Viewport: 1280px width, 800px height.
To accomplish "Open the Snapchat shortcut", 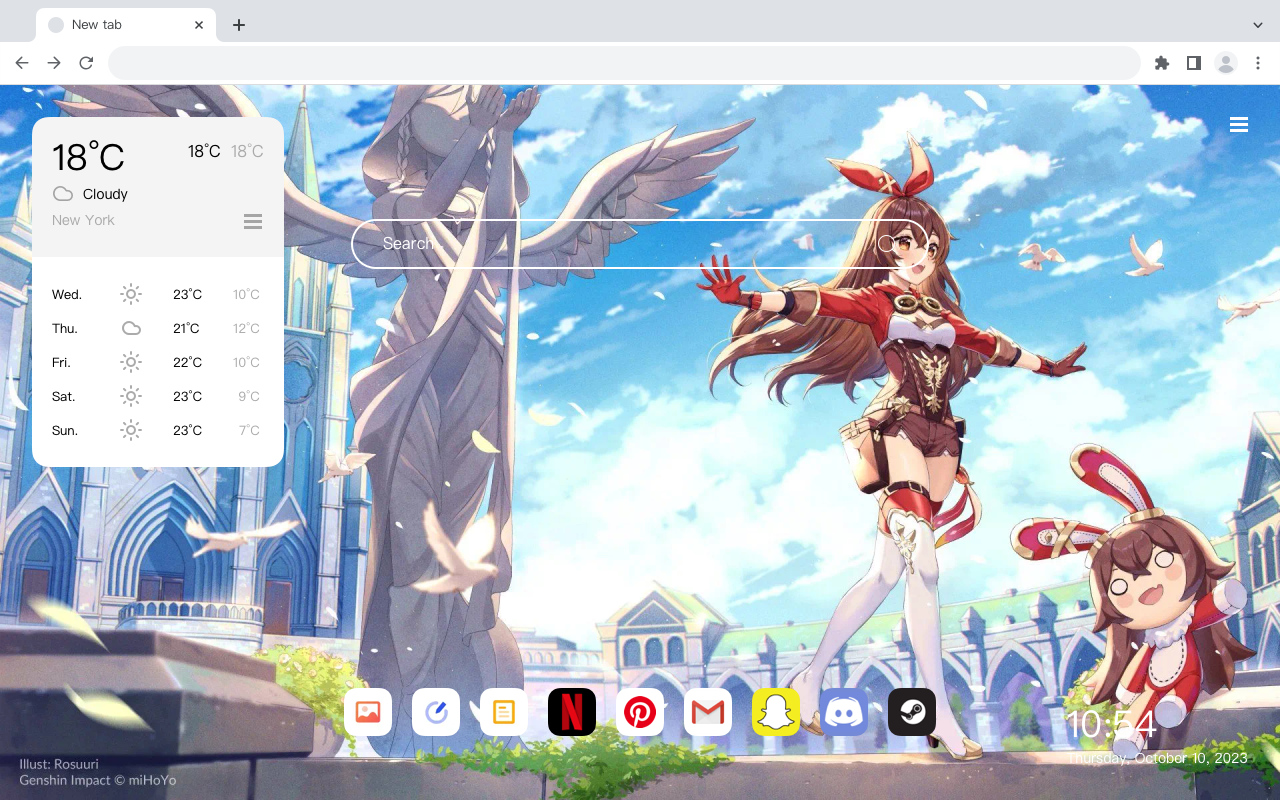I will tap(776, 712).
